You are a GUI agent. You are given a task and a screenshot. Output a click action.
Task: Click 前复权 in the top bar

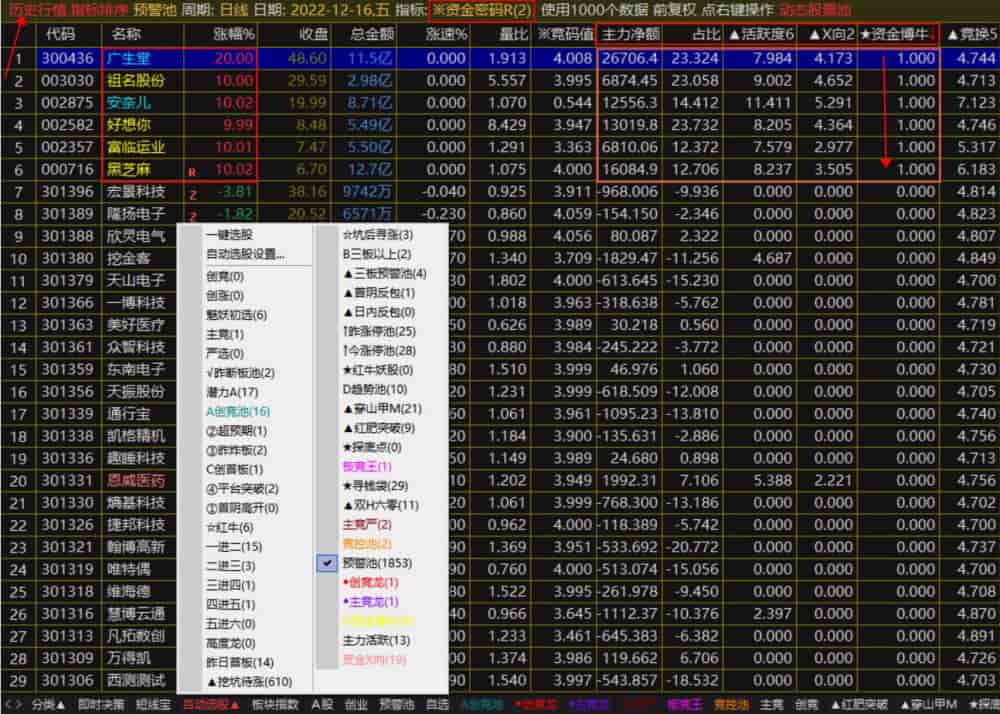coord(676,10)
